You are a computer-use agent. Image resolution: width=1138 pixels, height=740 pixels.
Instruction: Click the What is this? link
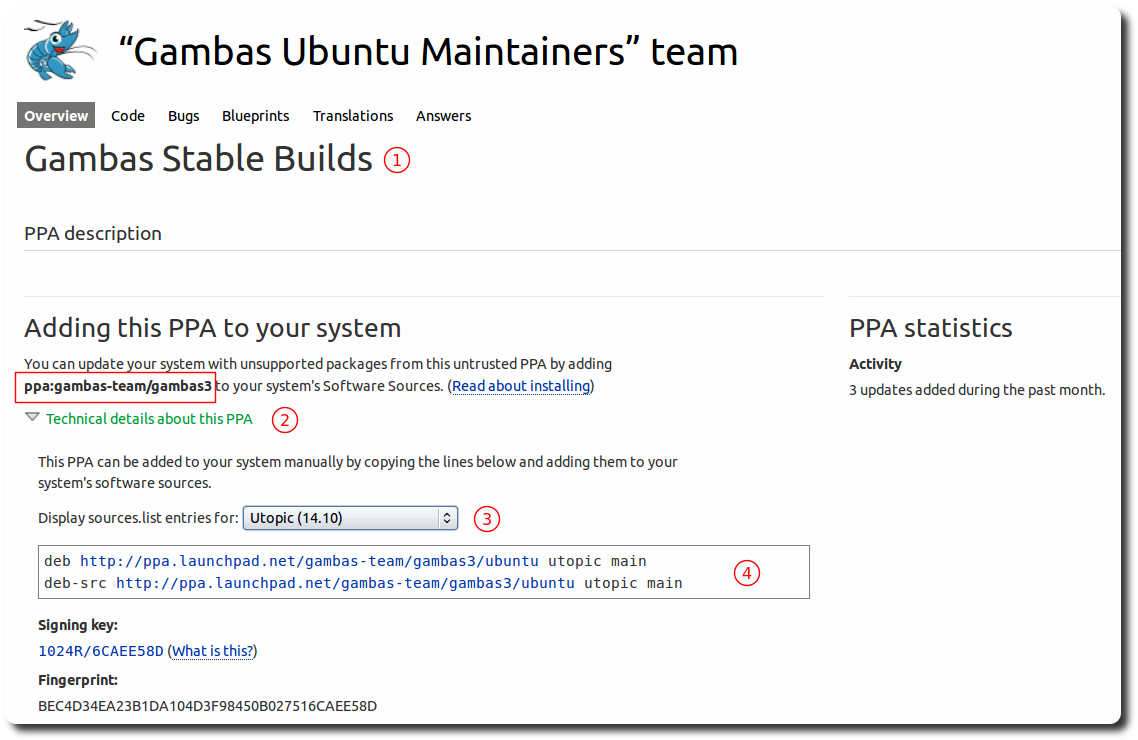pyautogui.click(x=212, y=651)
